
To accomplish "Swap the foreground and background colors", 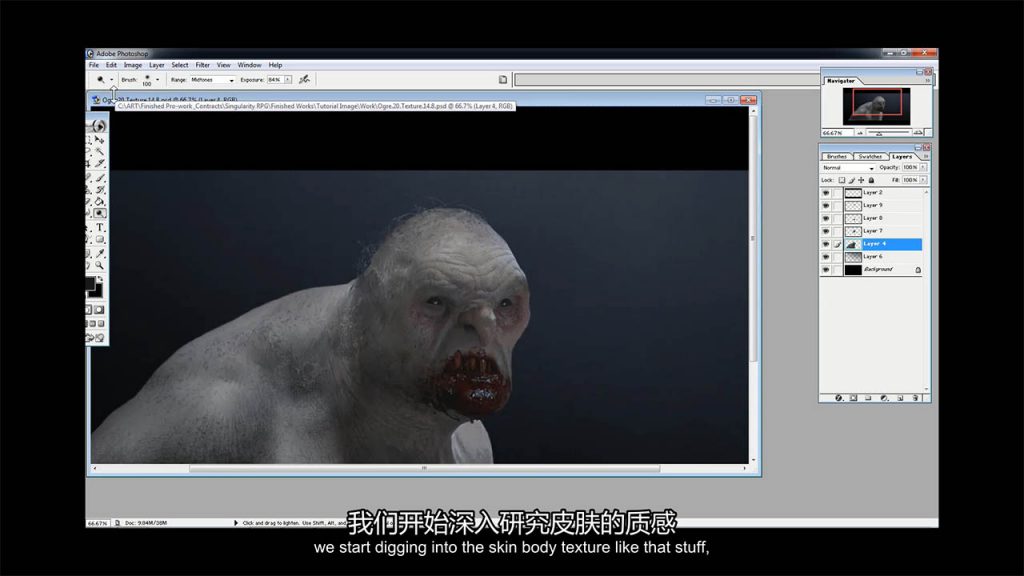I will pos(100,279).
